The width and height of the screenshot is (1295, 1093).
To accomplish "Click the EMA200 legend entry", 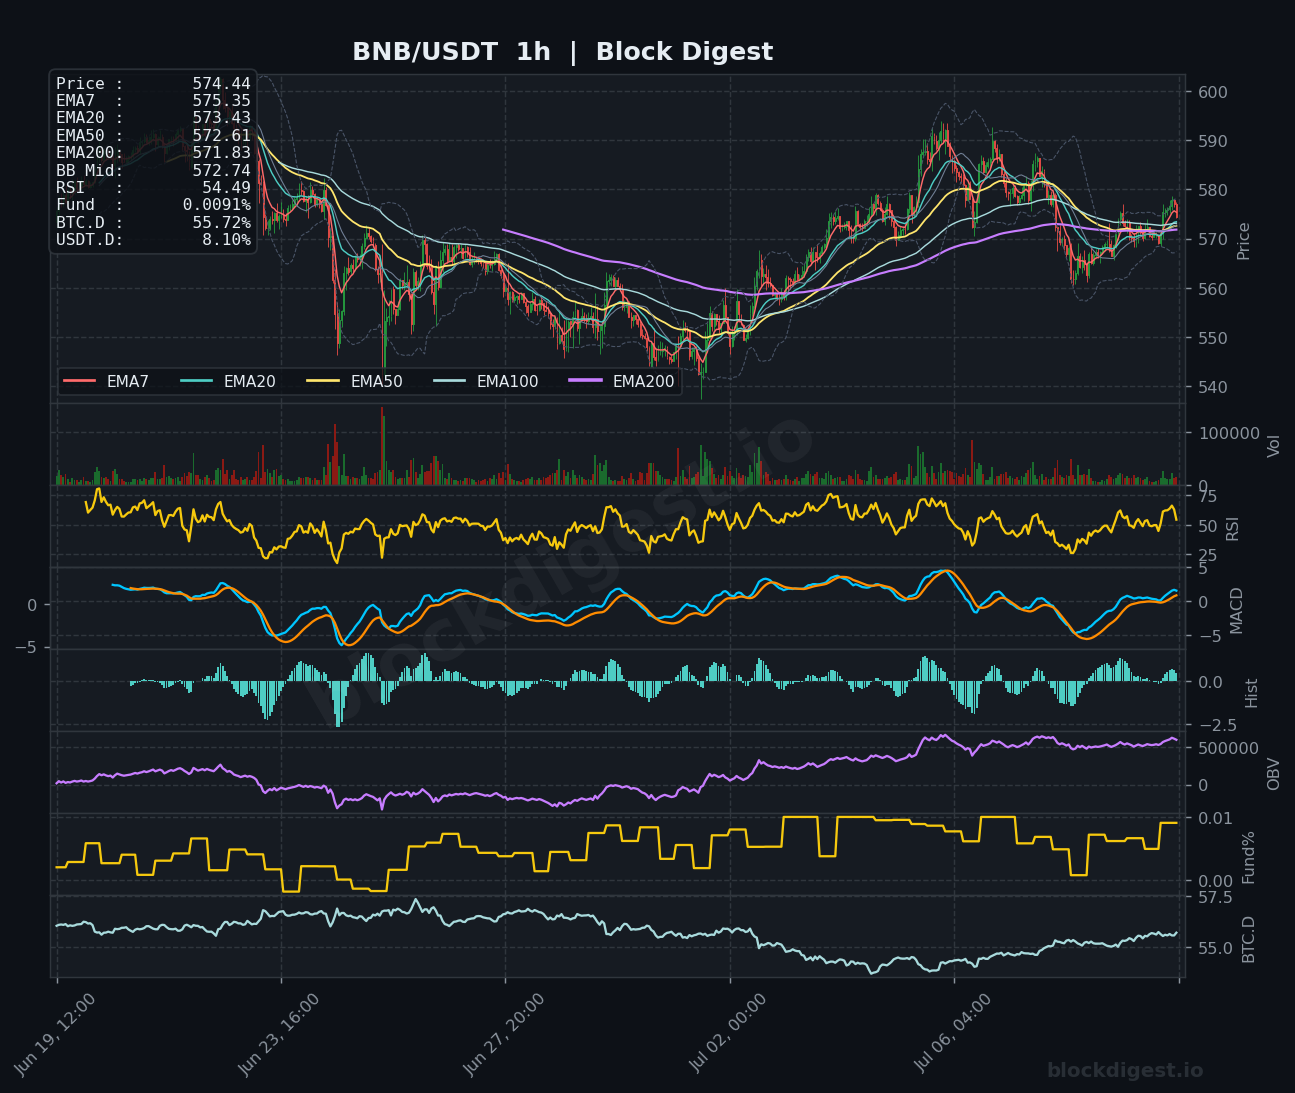I will point(622,381).
